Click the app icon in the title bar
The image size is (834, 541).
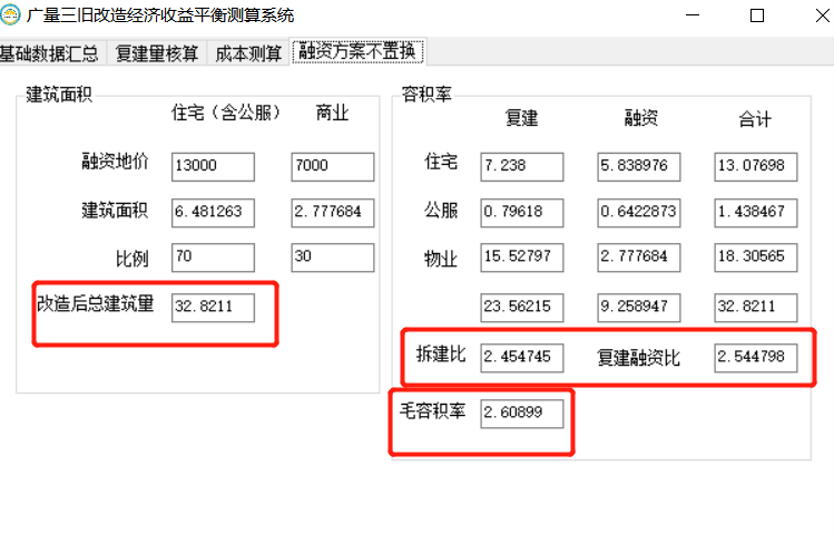point(13,15)
